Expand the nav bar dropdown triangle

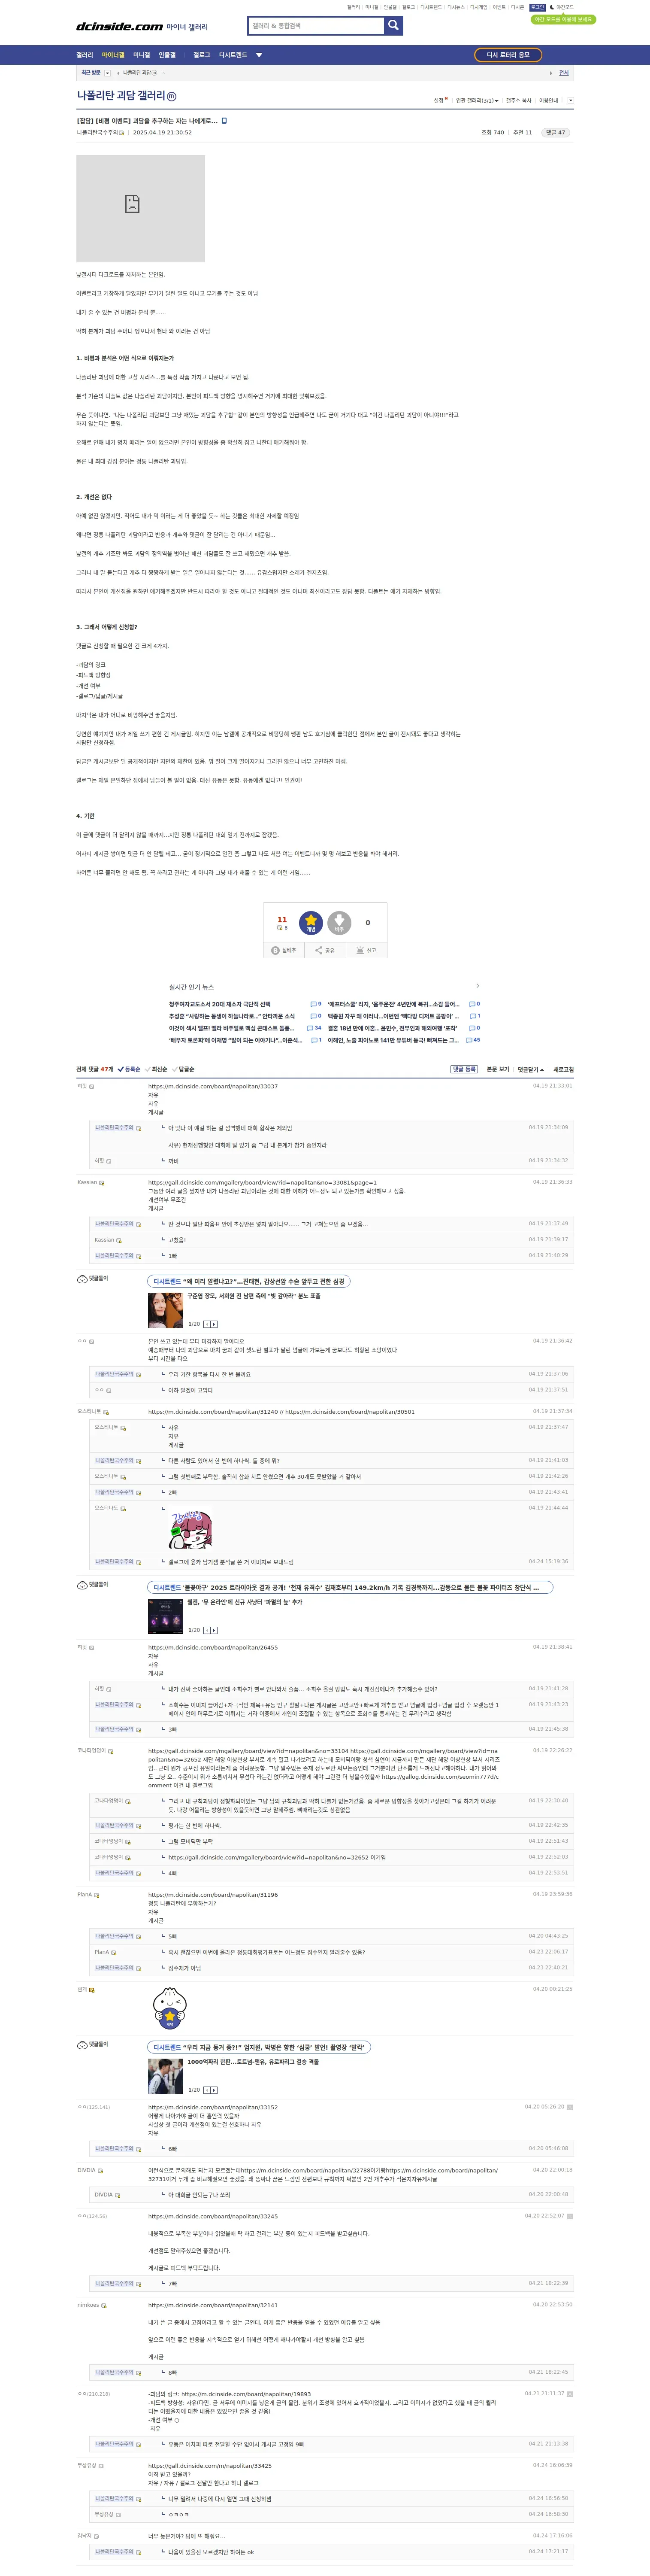pos(259,55)
